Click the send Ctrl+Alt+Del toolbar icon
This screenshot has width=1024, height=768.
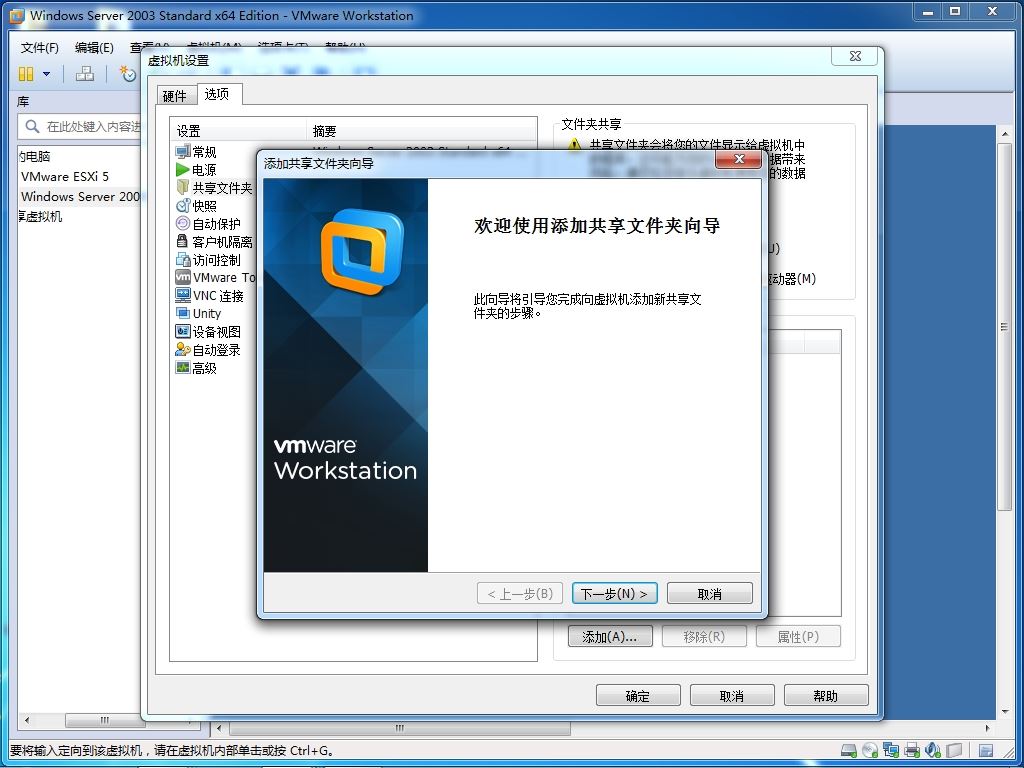pyautogui.click(x=84, y=74)
